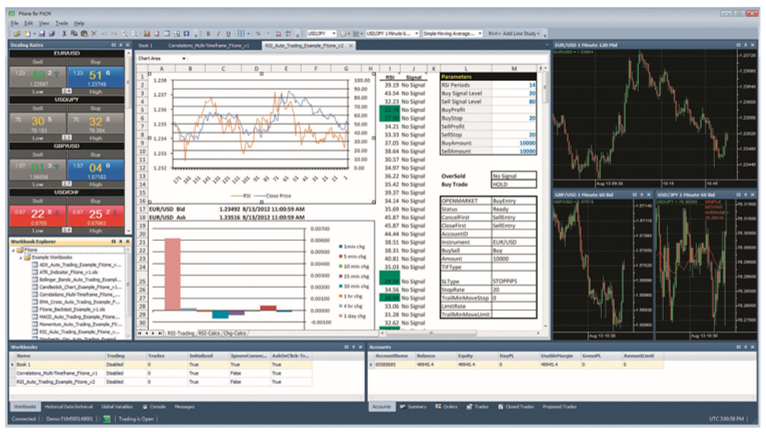The image size is (766, 432).
Task: Open the Simple Moving Average indicator dropdown
Action: pos(480,34)
